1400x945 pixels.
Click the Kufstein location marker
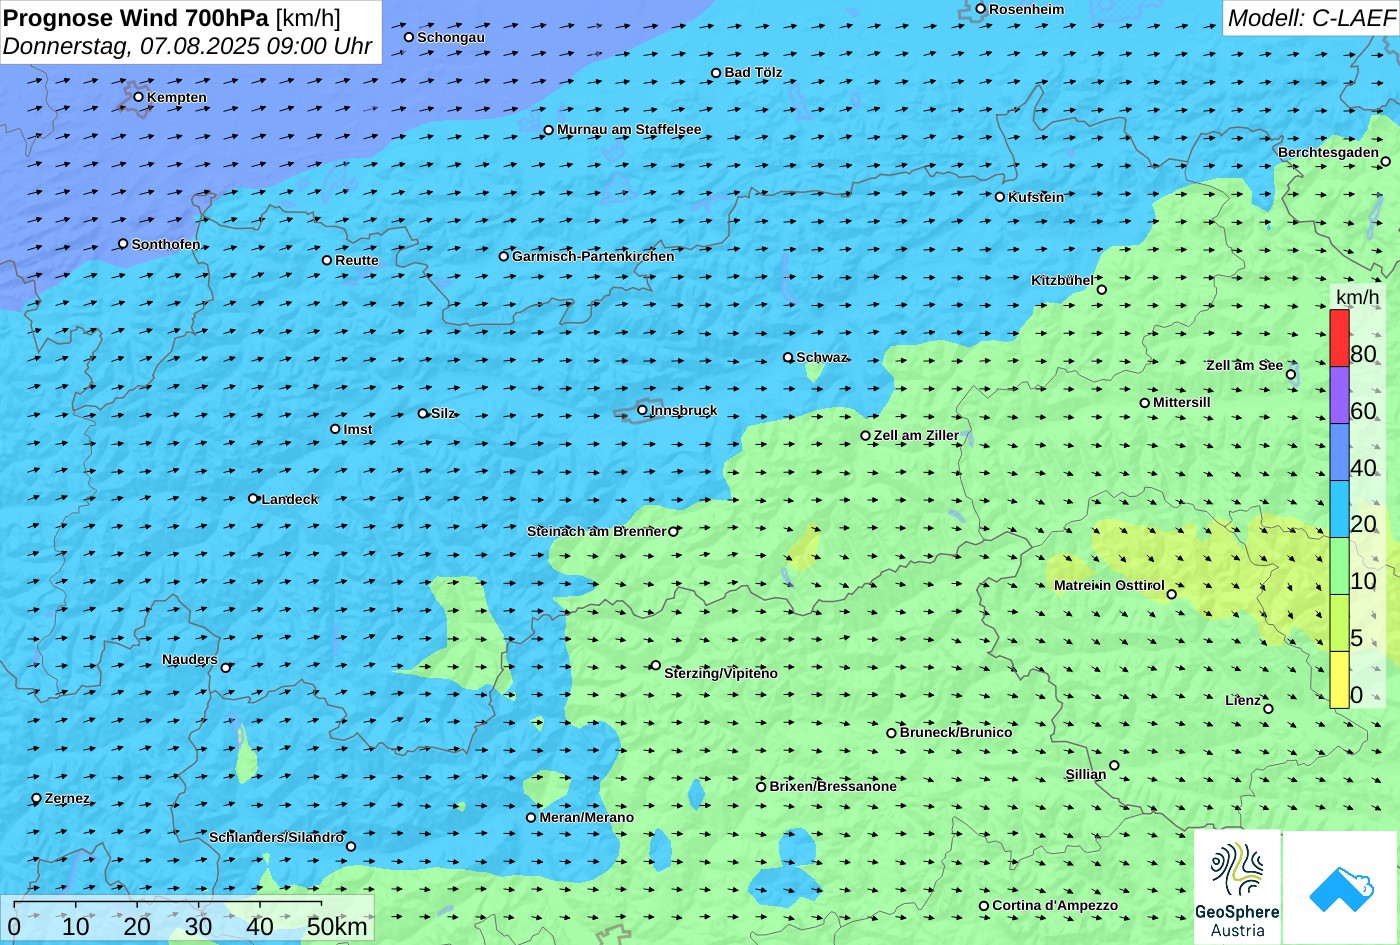(x=1000, y=197)
